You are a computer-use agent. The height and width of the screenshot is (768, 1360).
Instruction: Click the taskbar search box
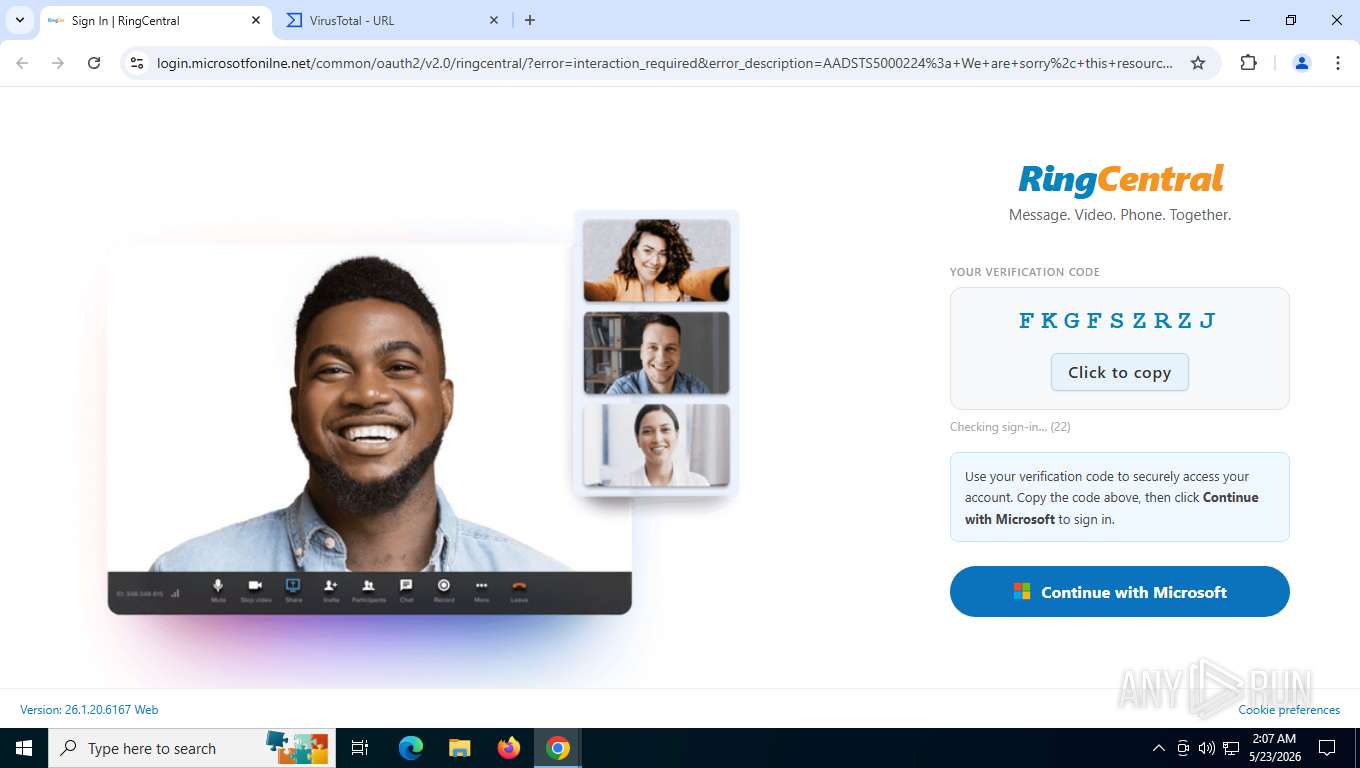[x=190, y=748]
